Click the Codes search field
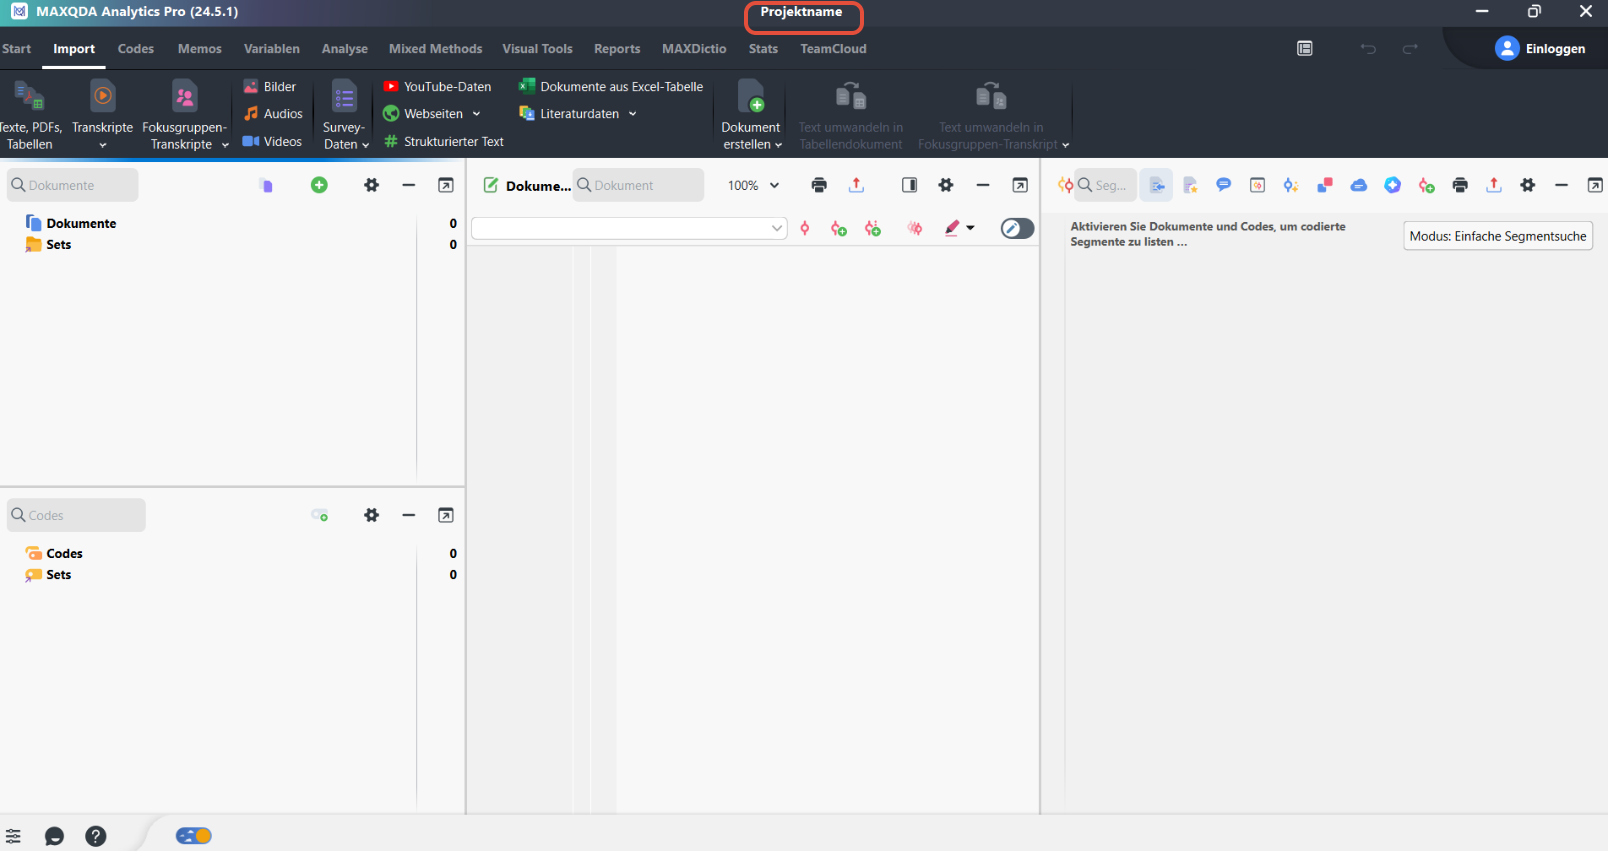 tap(76, 515)
